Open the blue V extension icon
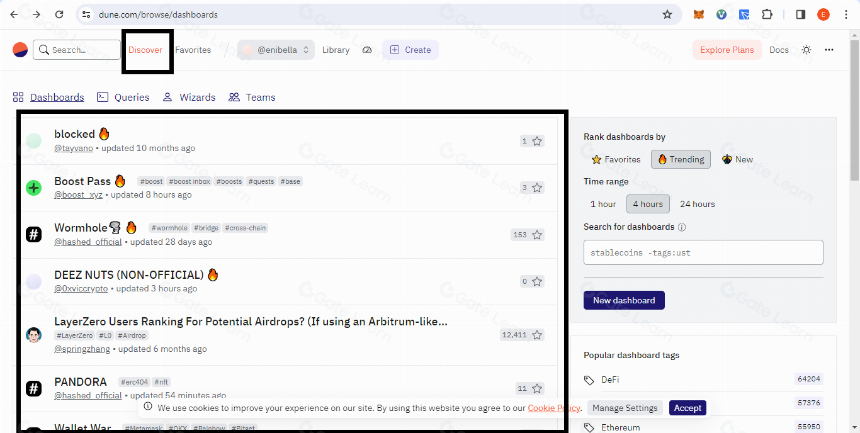Viewport: 860px width, 433px height. [722, 15]
